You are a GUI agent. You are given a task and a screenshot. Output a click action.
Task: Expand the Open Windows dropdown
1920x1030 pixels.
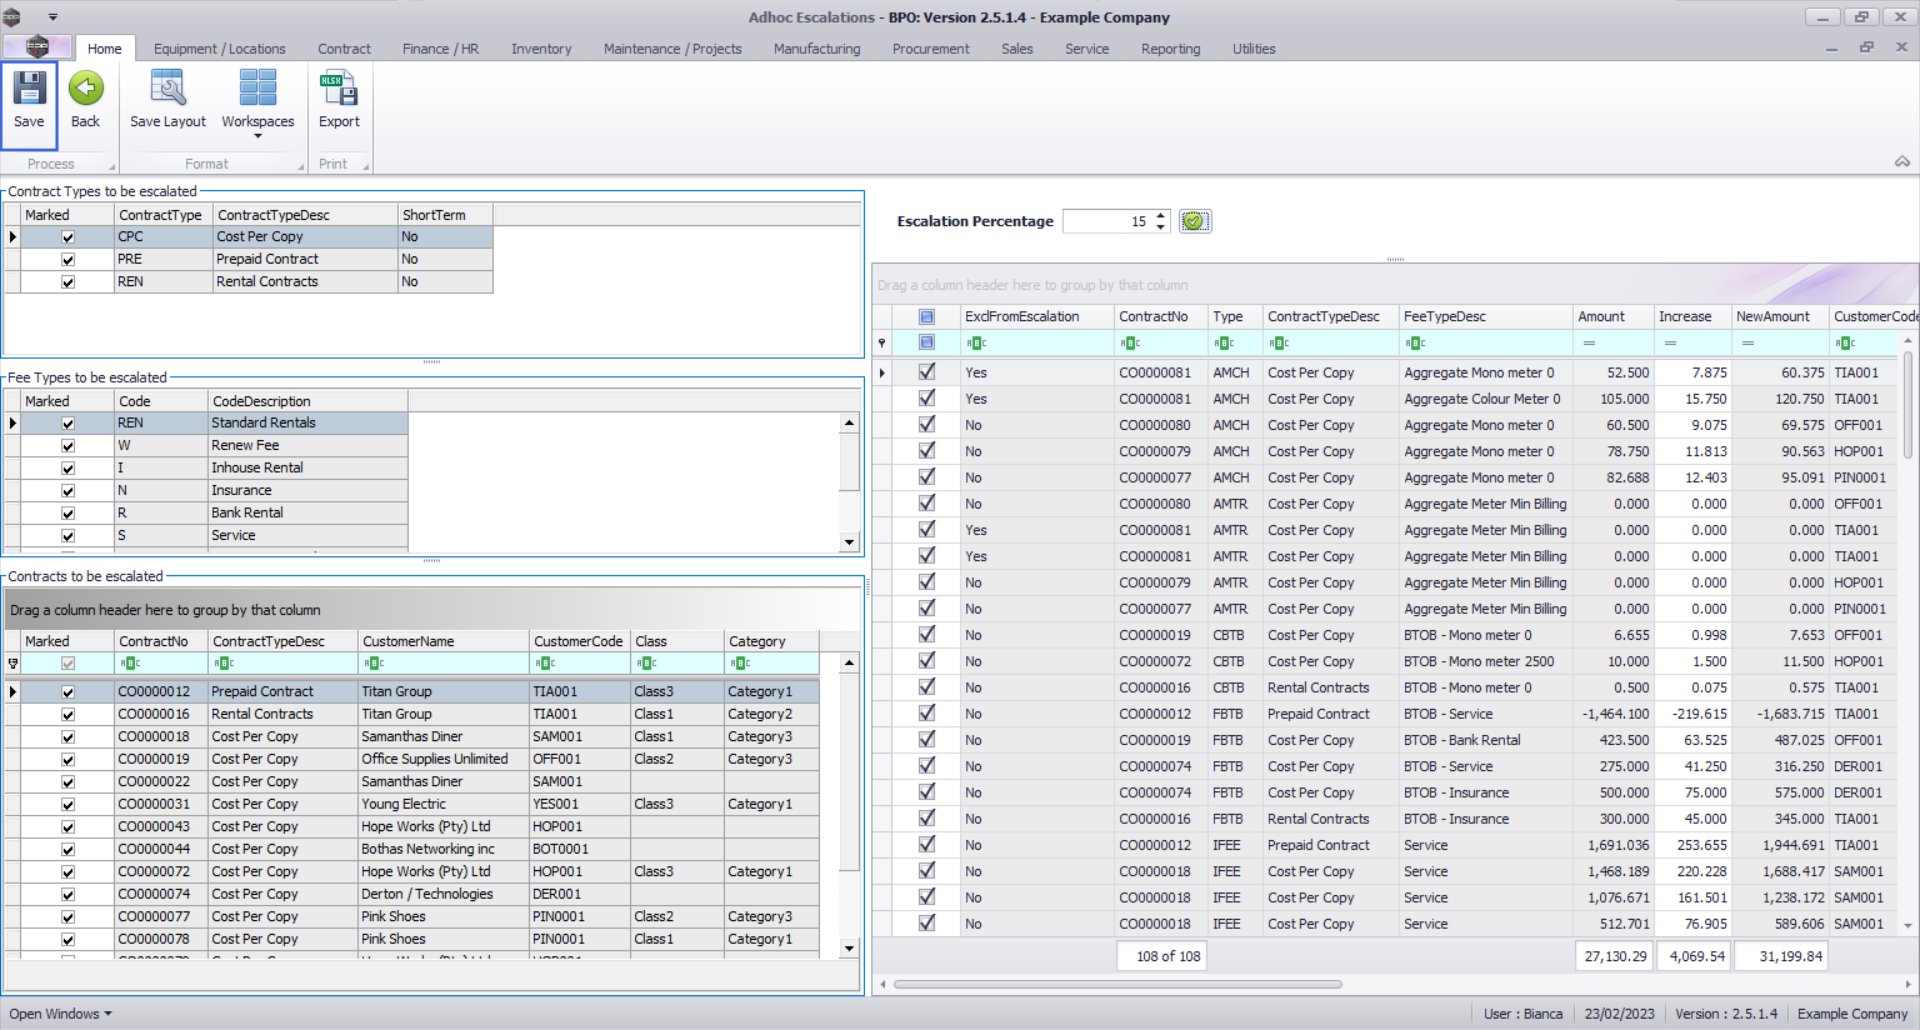tap(61, 1014)
